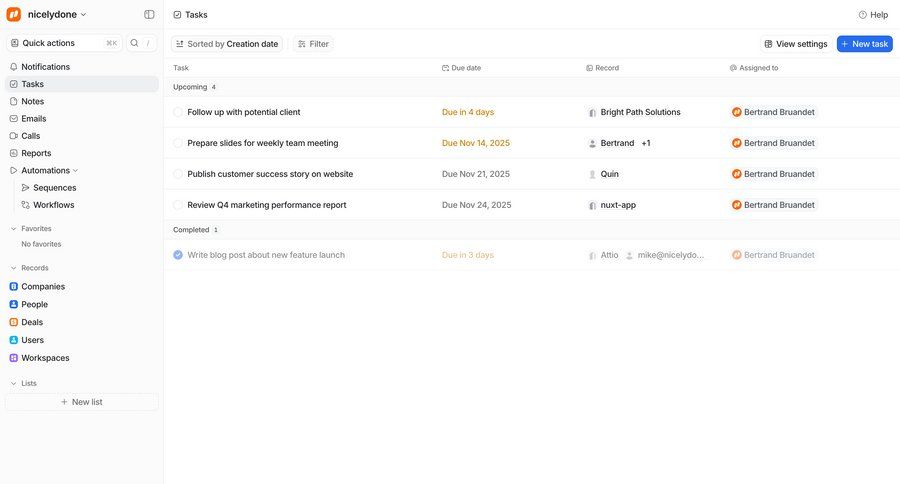Viewport: 900px width, 484px height.
Task: Click the Companies record icon
Action: tap(14, 287)
